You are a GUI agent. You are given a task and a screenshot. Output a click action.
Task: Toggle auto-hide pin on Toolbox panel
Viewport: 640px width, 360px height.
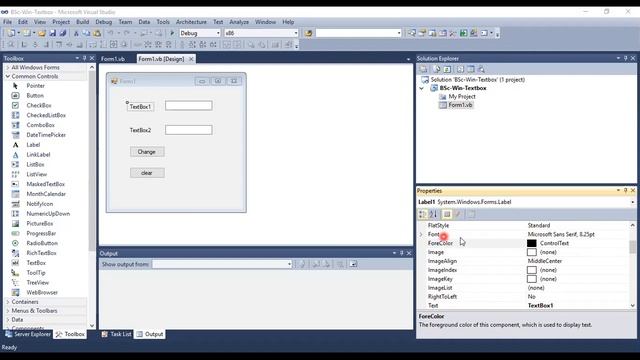pyautogui.click(x=84, y=58)
